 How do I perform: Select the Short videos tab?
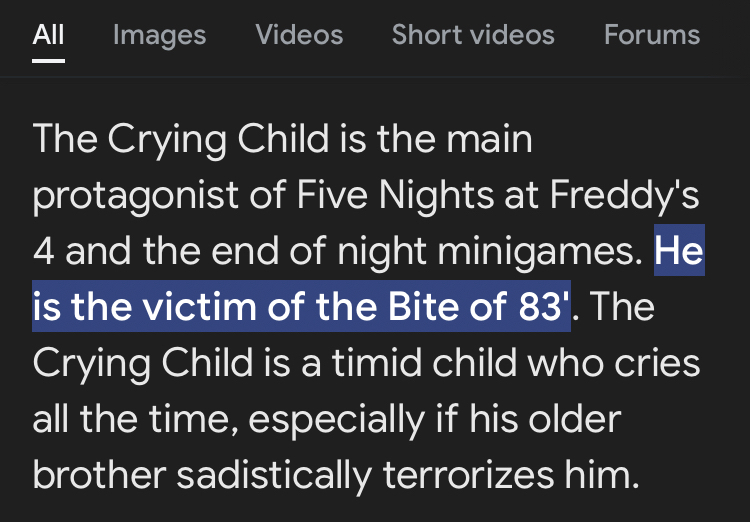[473, 35]
